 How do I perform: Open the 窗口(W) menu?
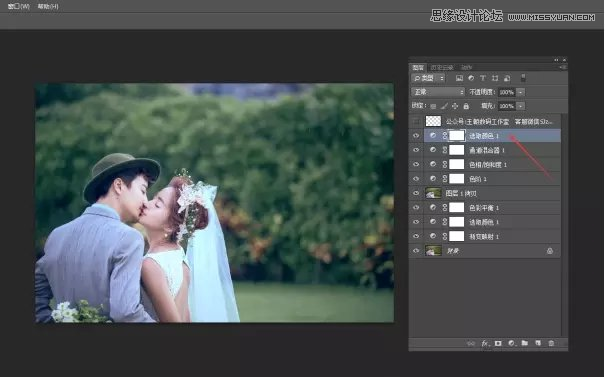click(x=19, y=7)
